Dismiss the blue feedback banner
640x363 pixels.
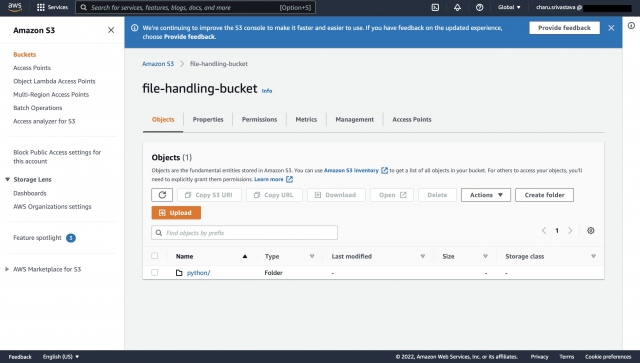(611, 28)
